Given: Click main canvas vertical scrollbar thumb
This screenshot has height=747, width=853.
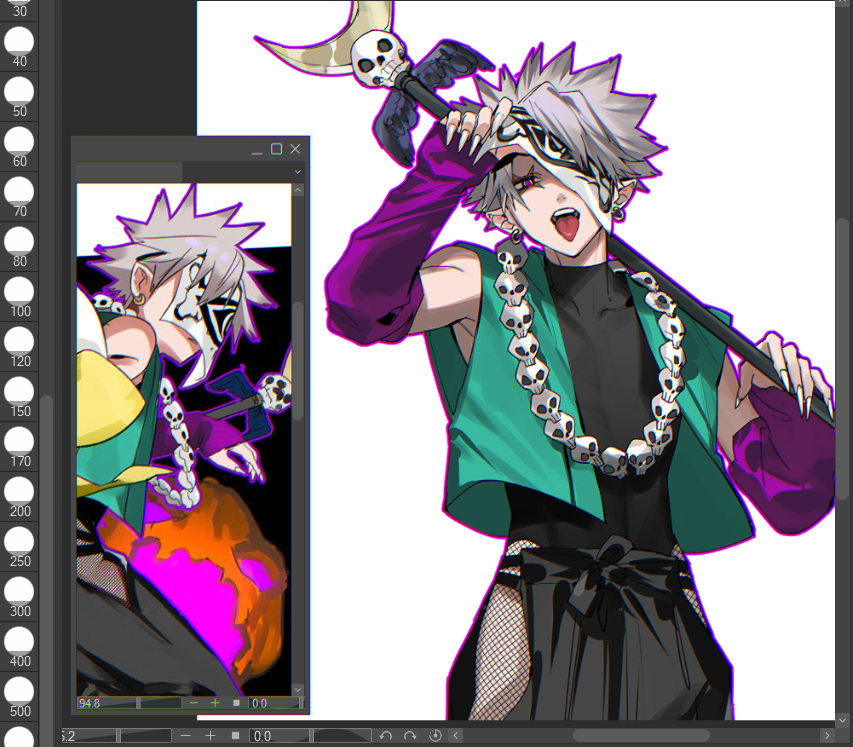Looking at the screenshot, I should click(843, 359).
